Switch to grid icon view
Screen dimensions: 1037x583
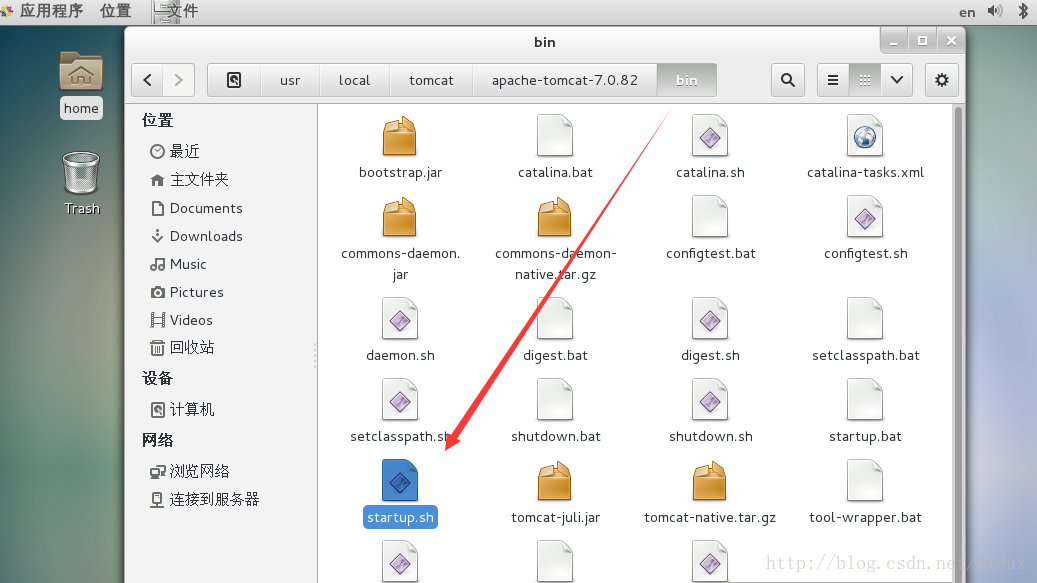coord(864,80)
